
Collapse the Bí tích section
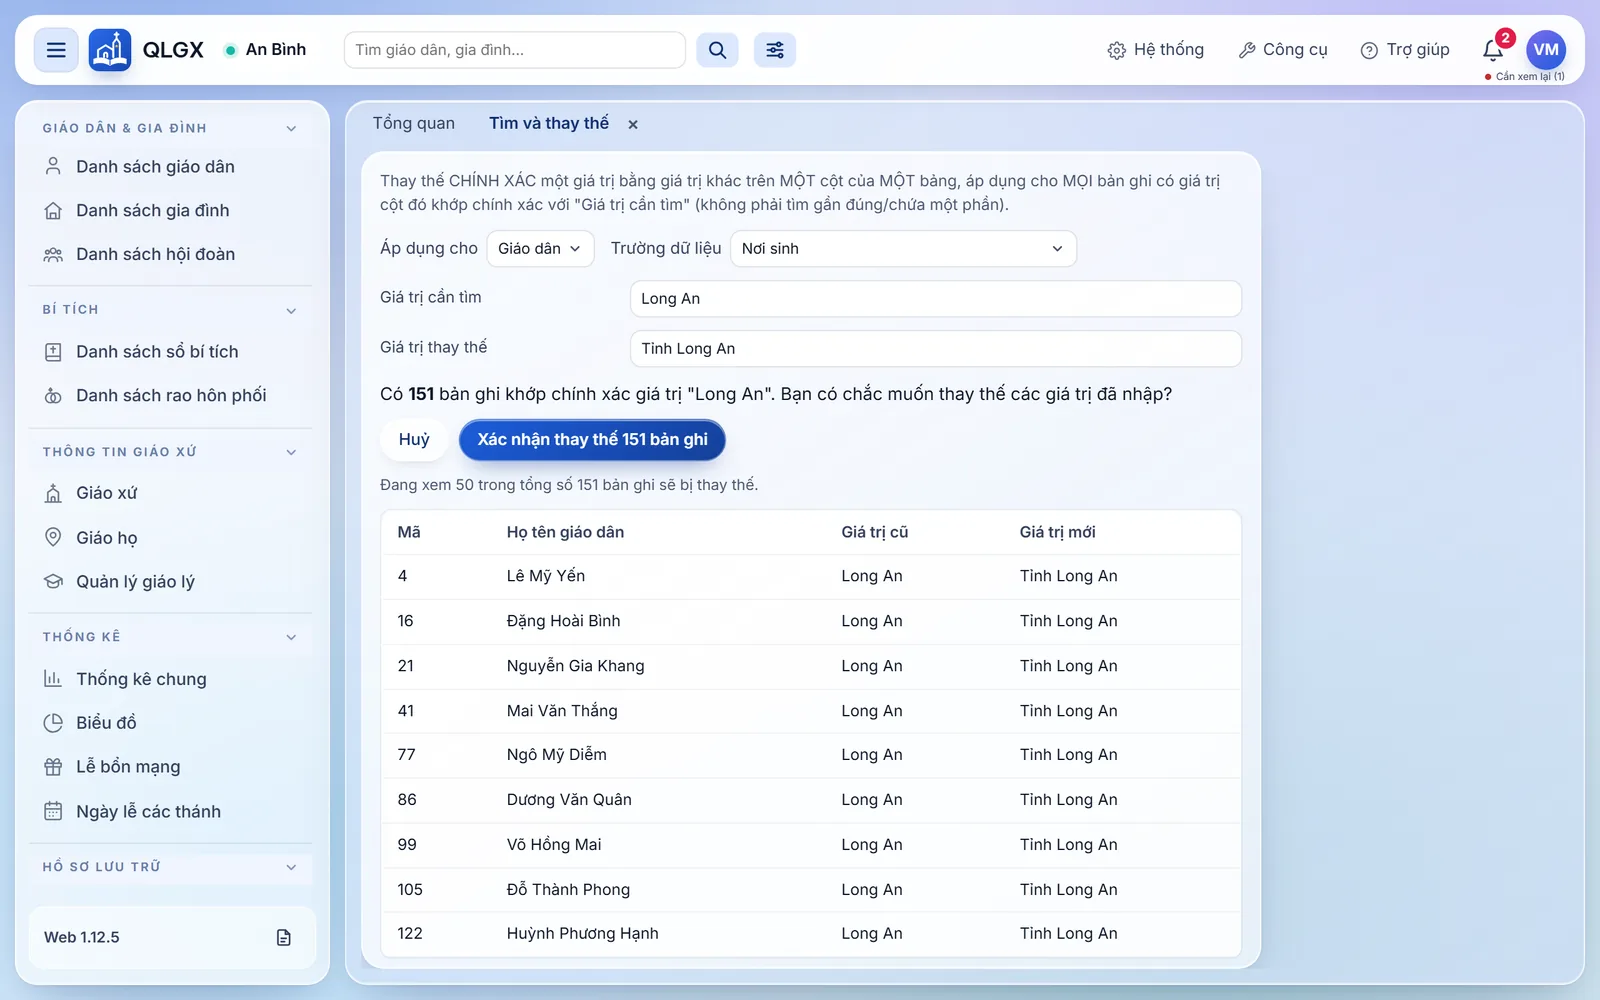291,310
